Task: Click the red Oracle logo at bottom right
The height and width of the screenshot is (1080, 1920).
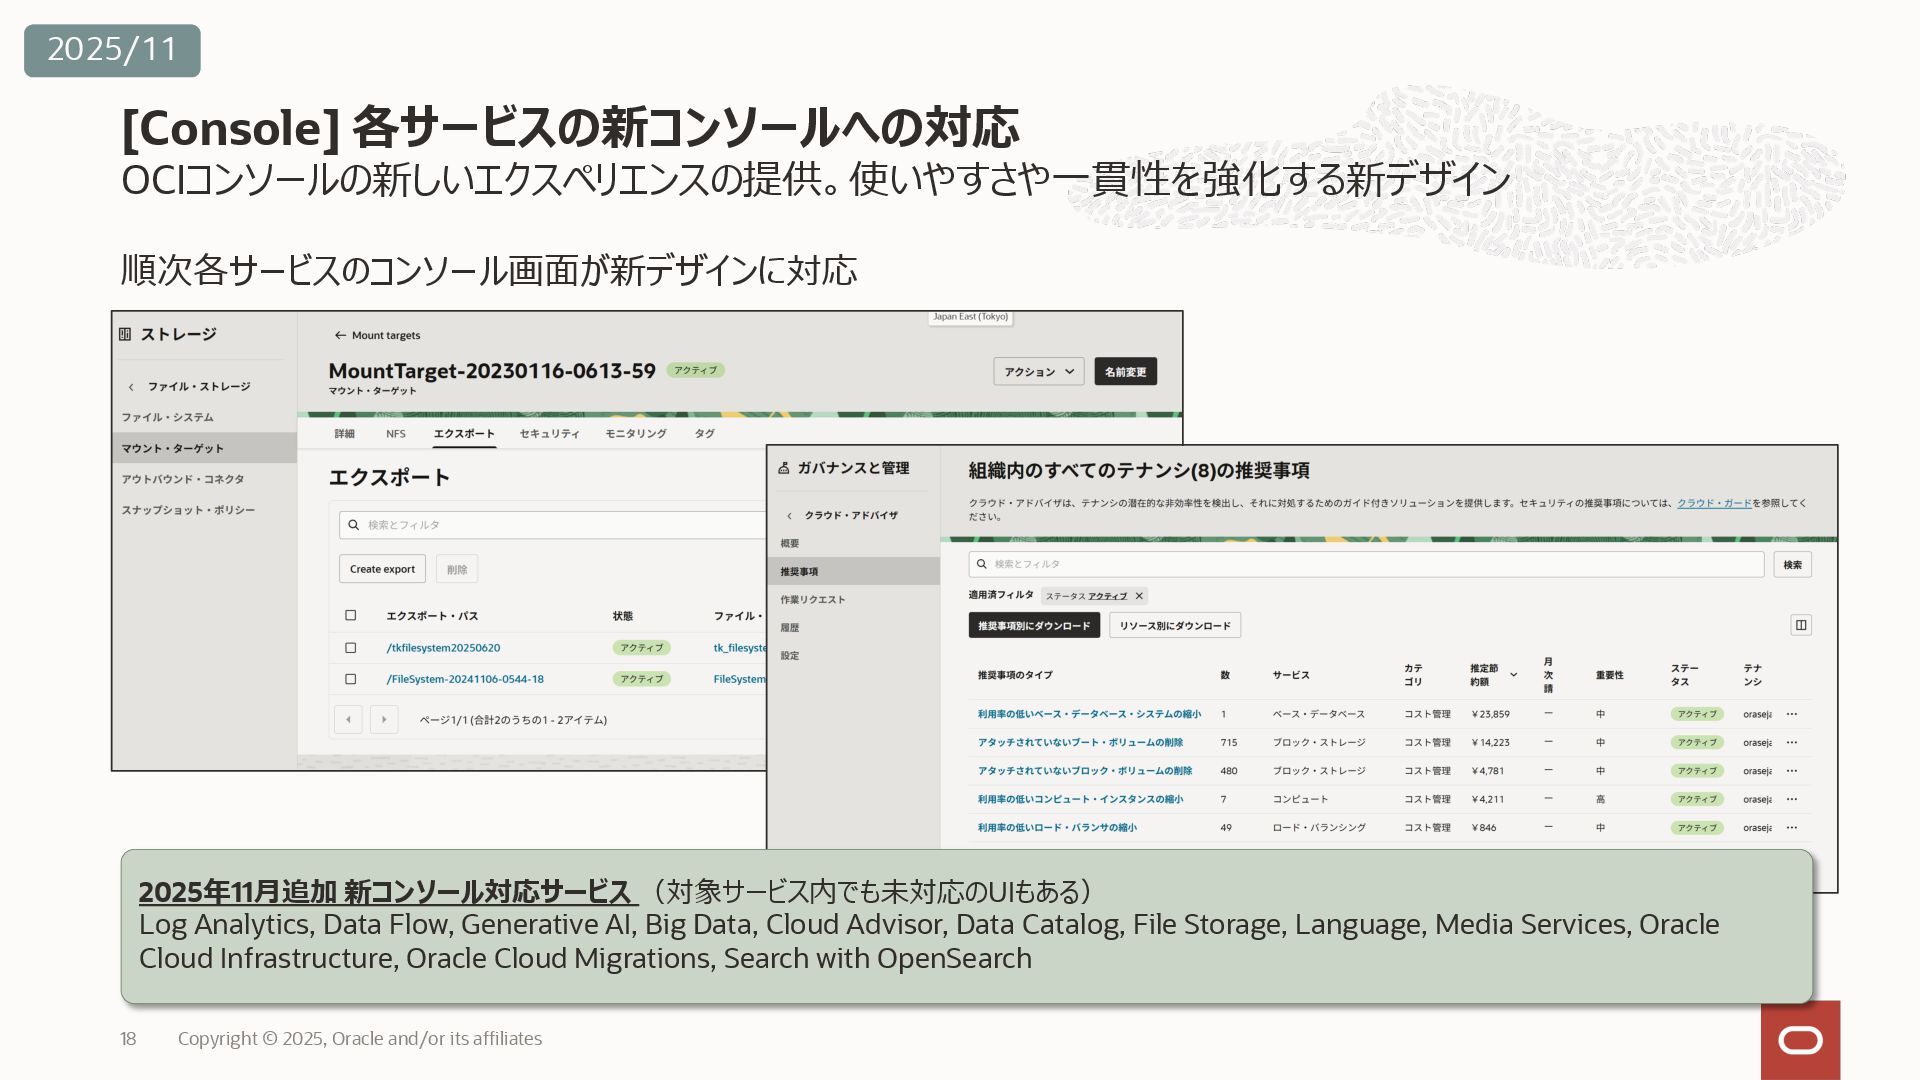Action: point(1800,1040)
